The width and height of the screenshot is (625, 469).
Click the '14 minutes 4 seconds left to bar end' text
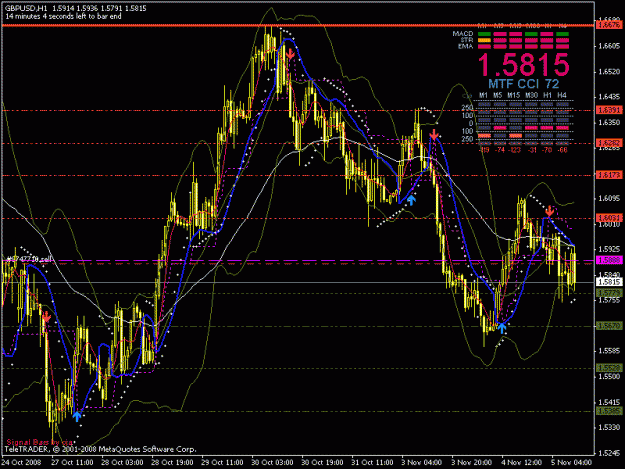click(x=63, y=16)
